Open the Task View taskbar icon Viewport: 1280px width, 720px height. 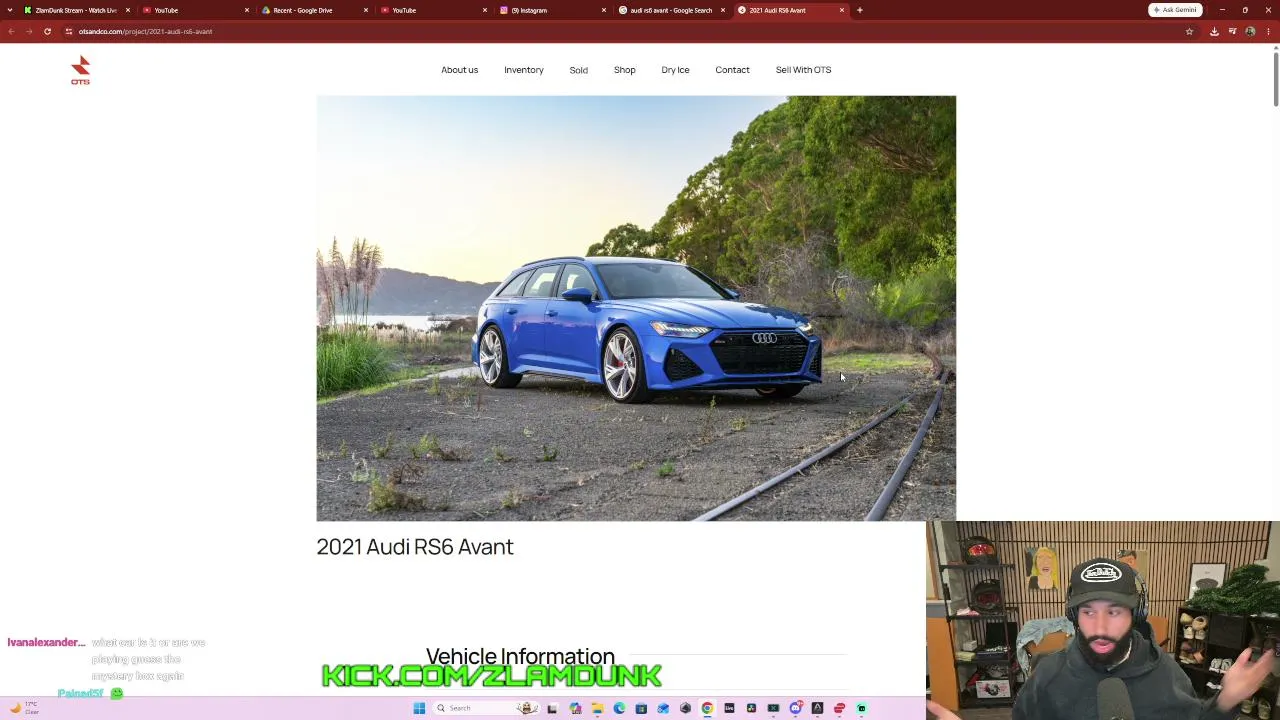coord(551,708)
